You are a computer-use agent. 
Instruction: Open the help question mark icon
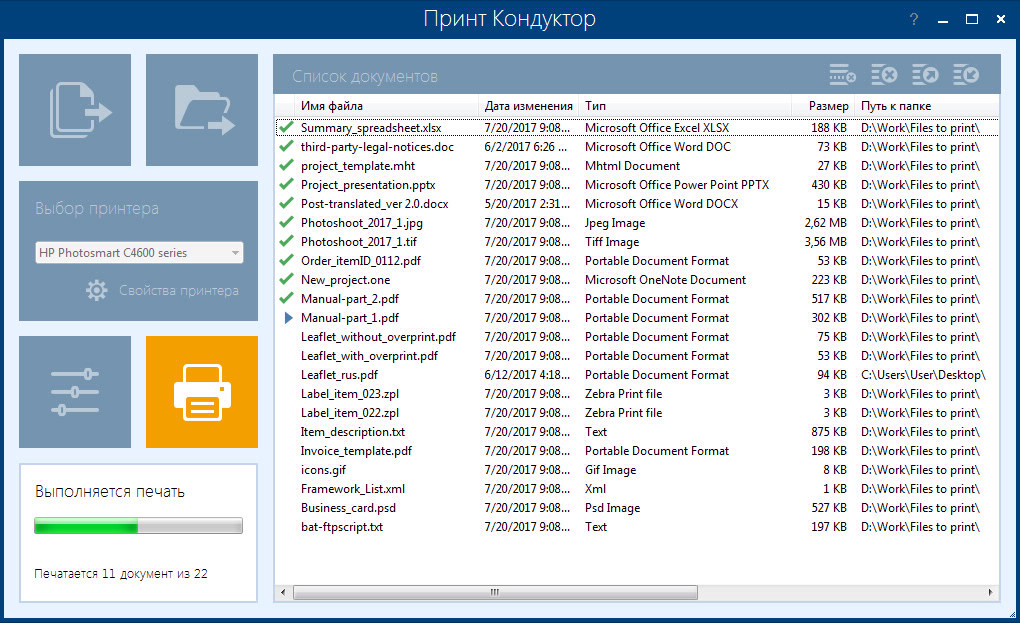[914, 19]
